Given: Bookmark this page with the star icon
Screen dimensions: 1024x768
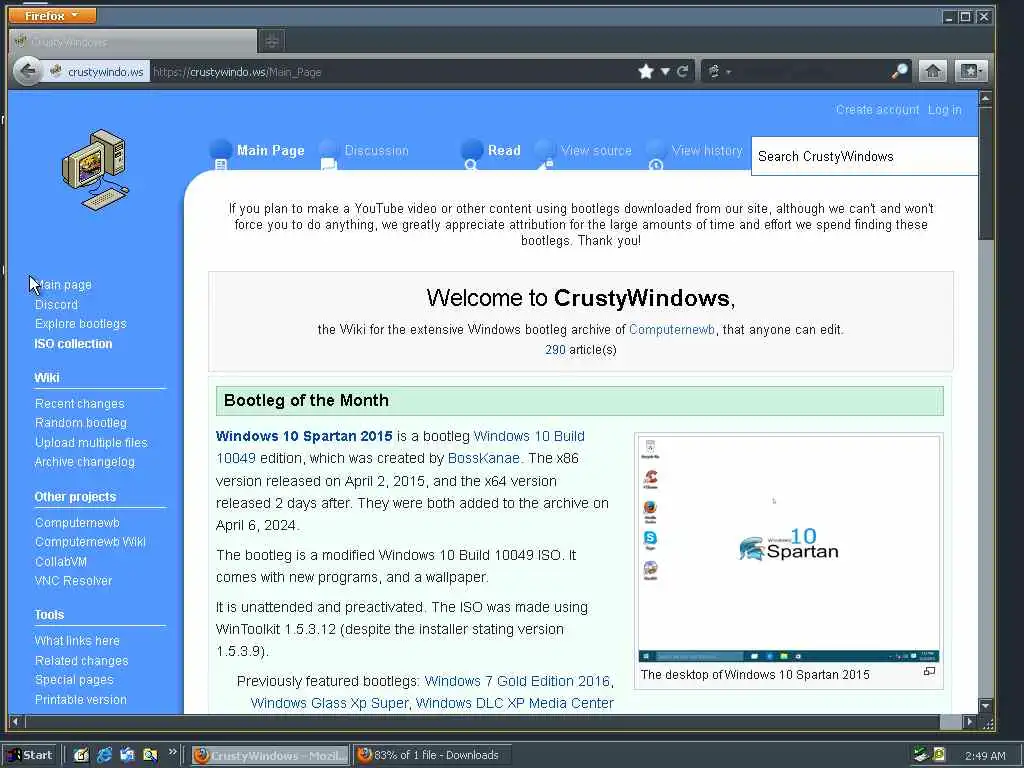Looking at the screenshot, I should click(646, 71).
